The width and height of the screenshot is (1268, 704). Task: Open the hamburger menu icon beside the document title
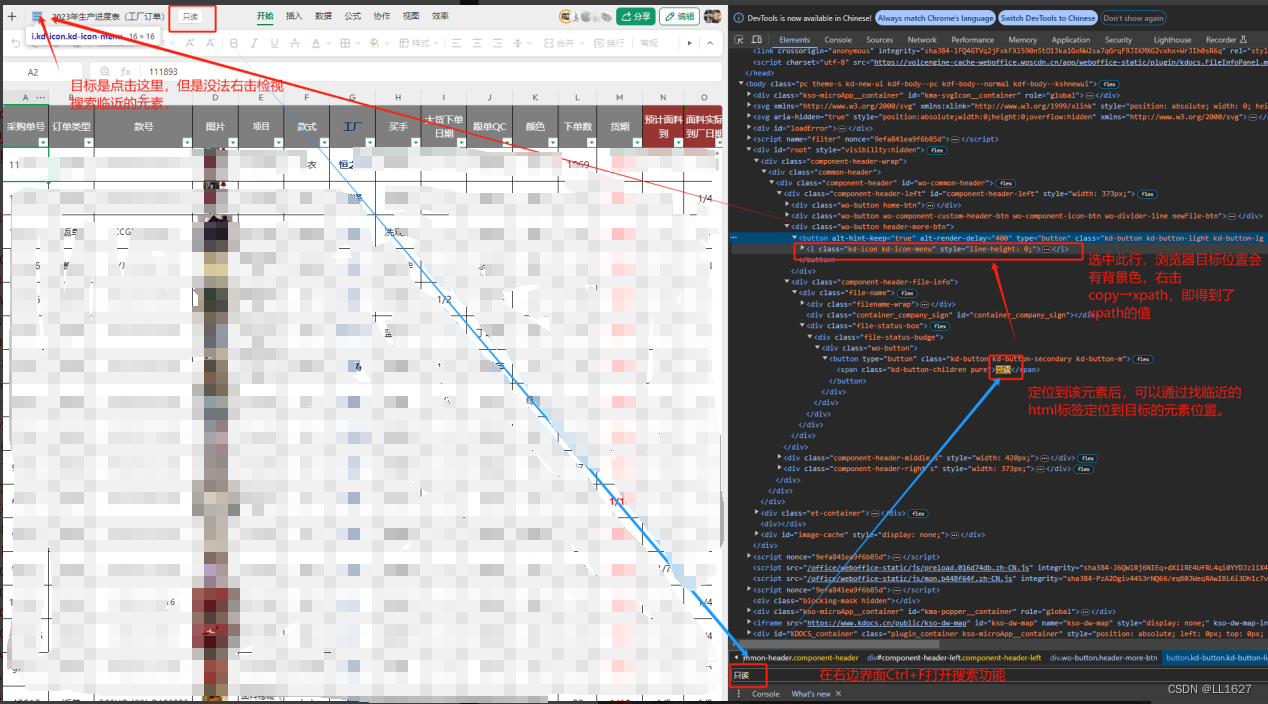point(37,16)
